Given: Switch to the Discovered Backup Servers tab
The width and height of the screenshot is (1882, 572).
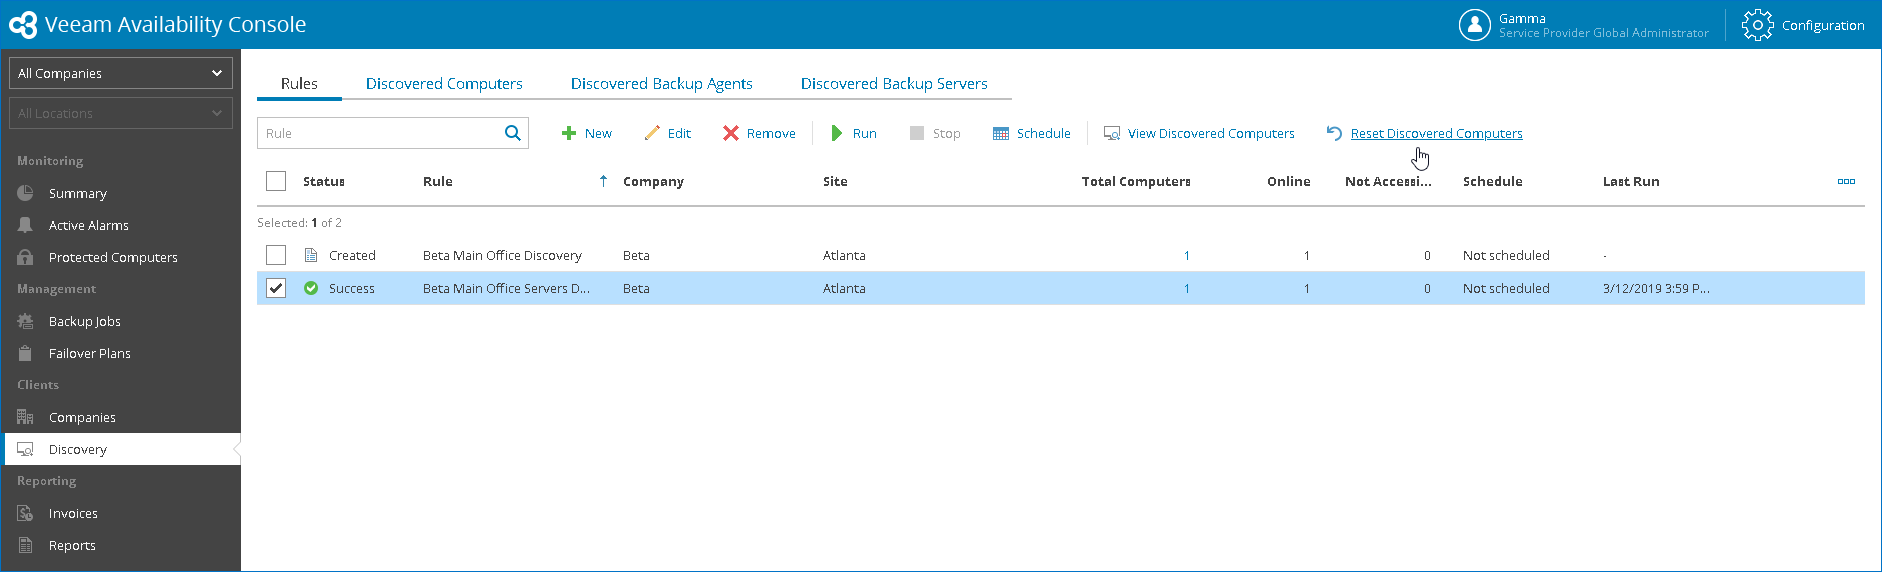Looking at the screenshot, I should [x=894, y=84].
